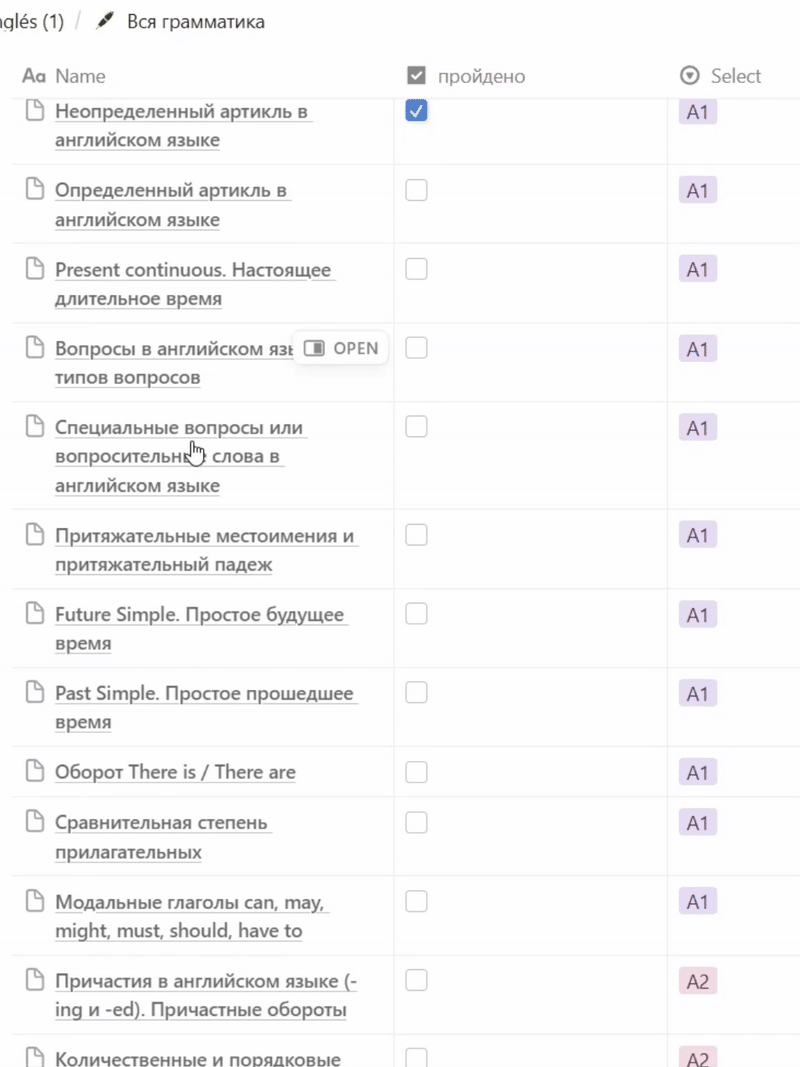
Task: Click the OPEN button on Вопросы в английском
Action: 341,348
